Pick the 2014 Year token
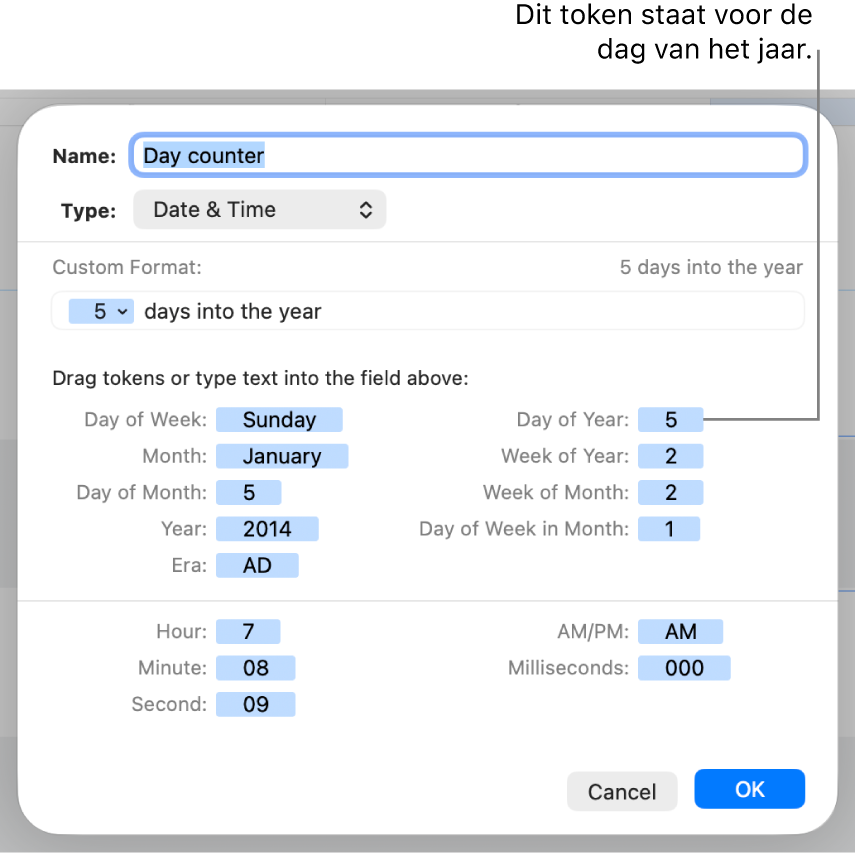The height and width of the screenshot is (854, 857). [x=266, y=528]
